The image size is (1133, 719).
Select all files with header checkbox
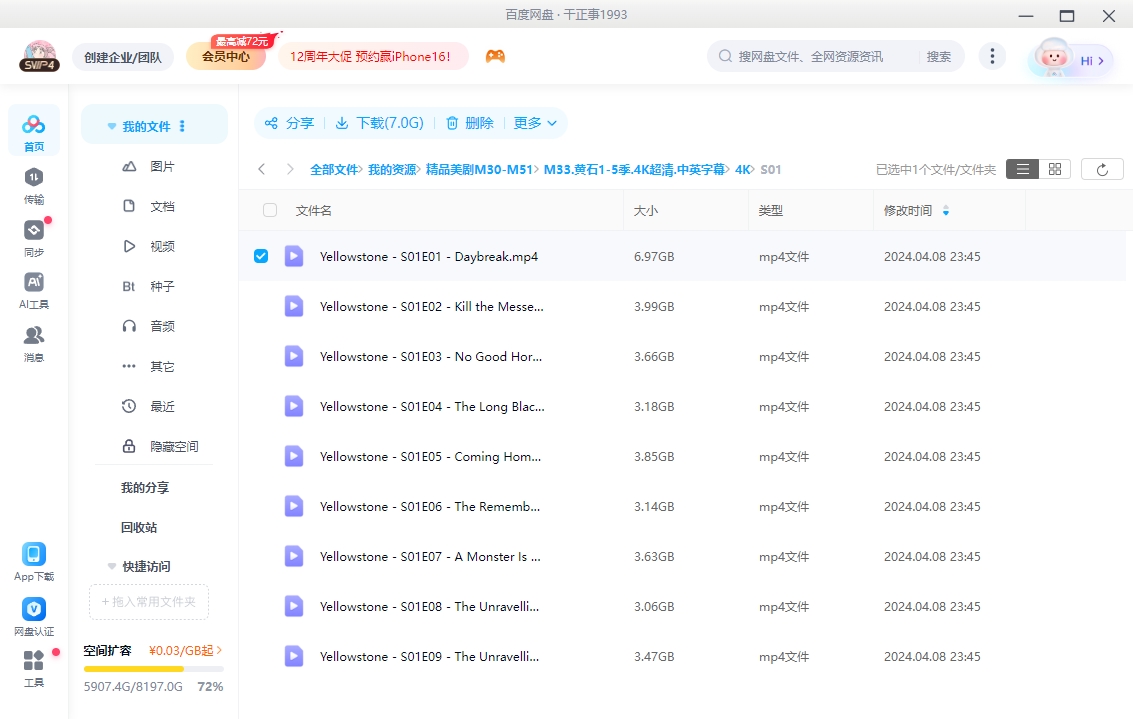(268, 210)
